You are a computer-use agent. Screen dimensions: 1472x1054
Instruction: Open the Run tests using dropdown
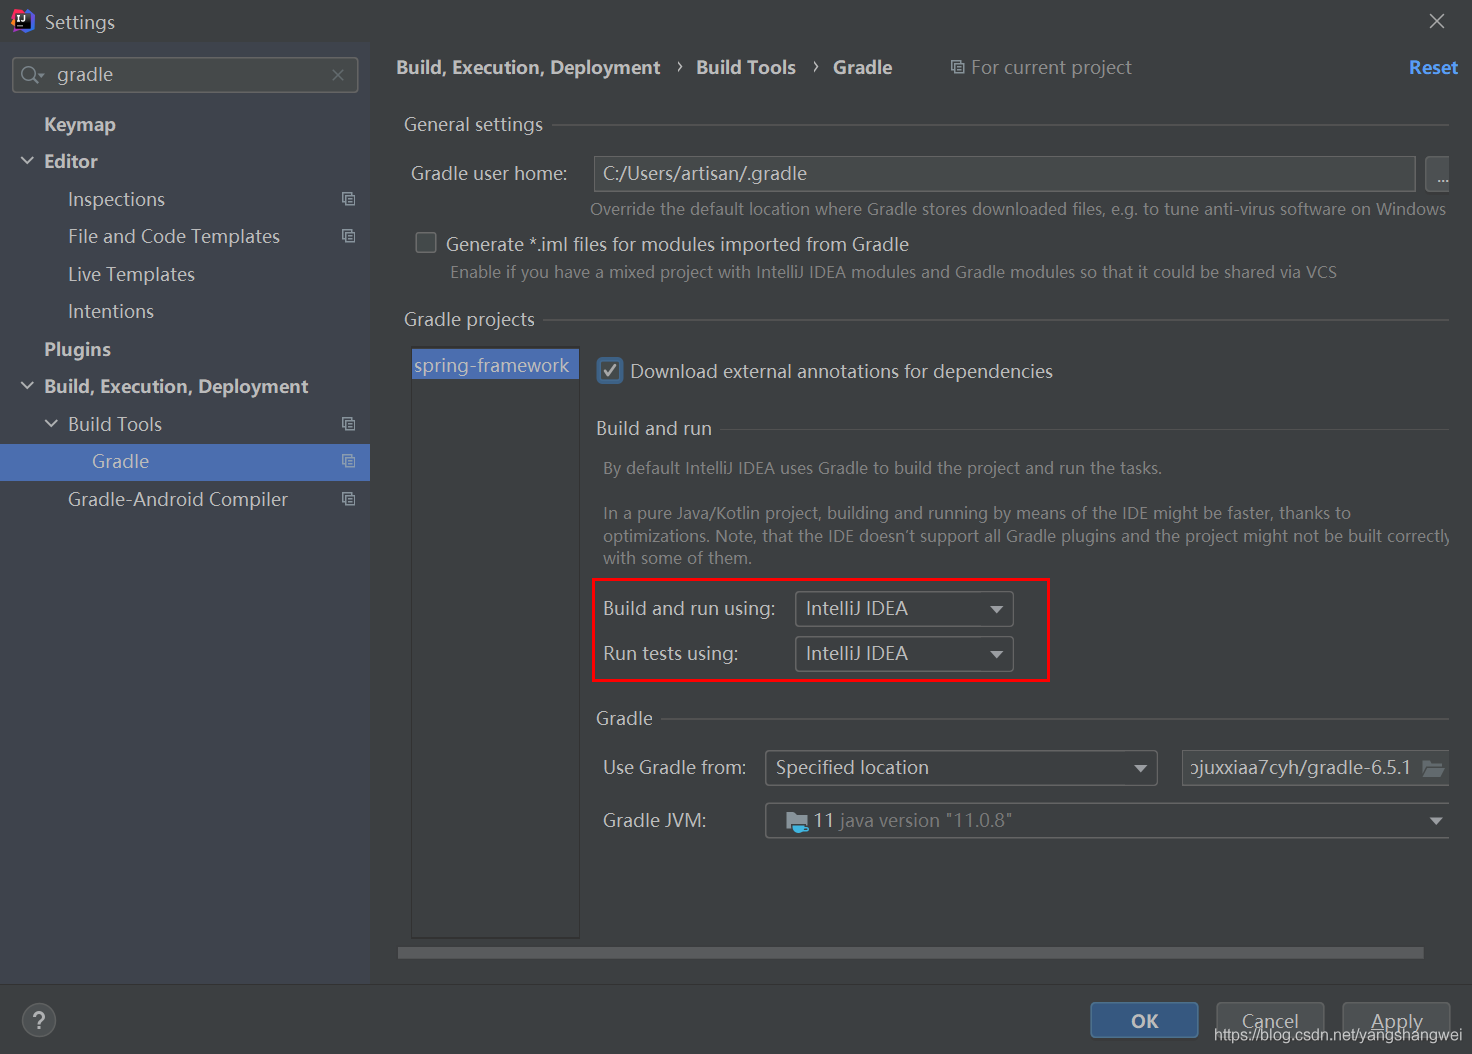click(x=904, y=654)
